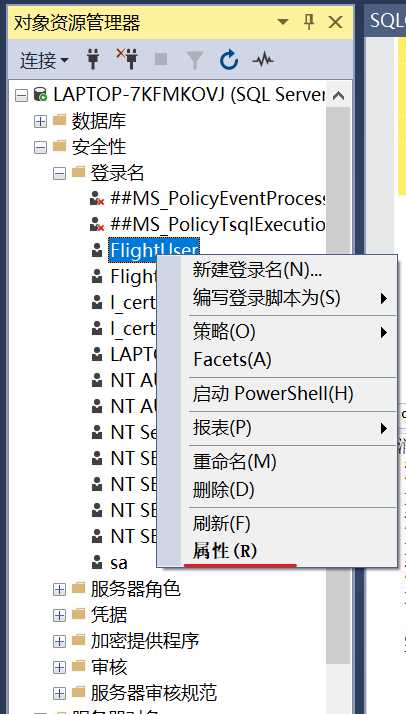Open the activity monitor pulse icon
The height and width of the screenshot is (714, 406).
(263, 60)
